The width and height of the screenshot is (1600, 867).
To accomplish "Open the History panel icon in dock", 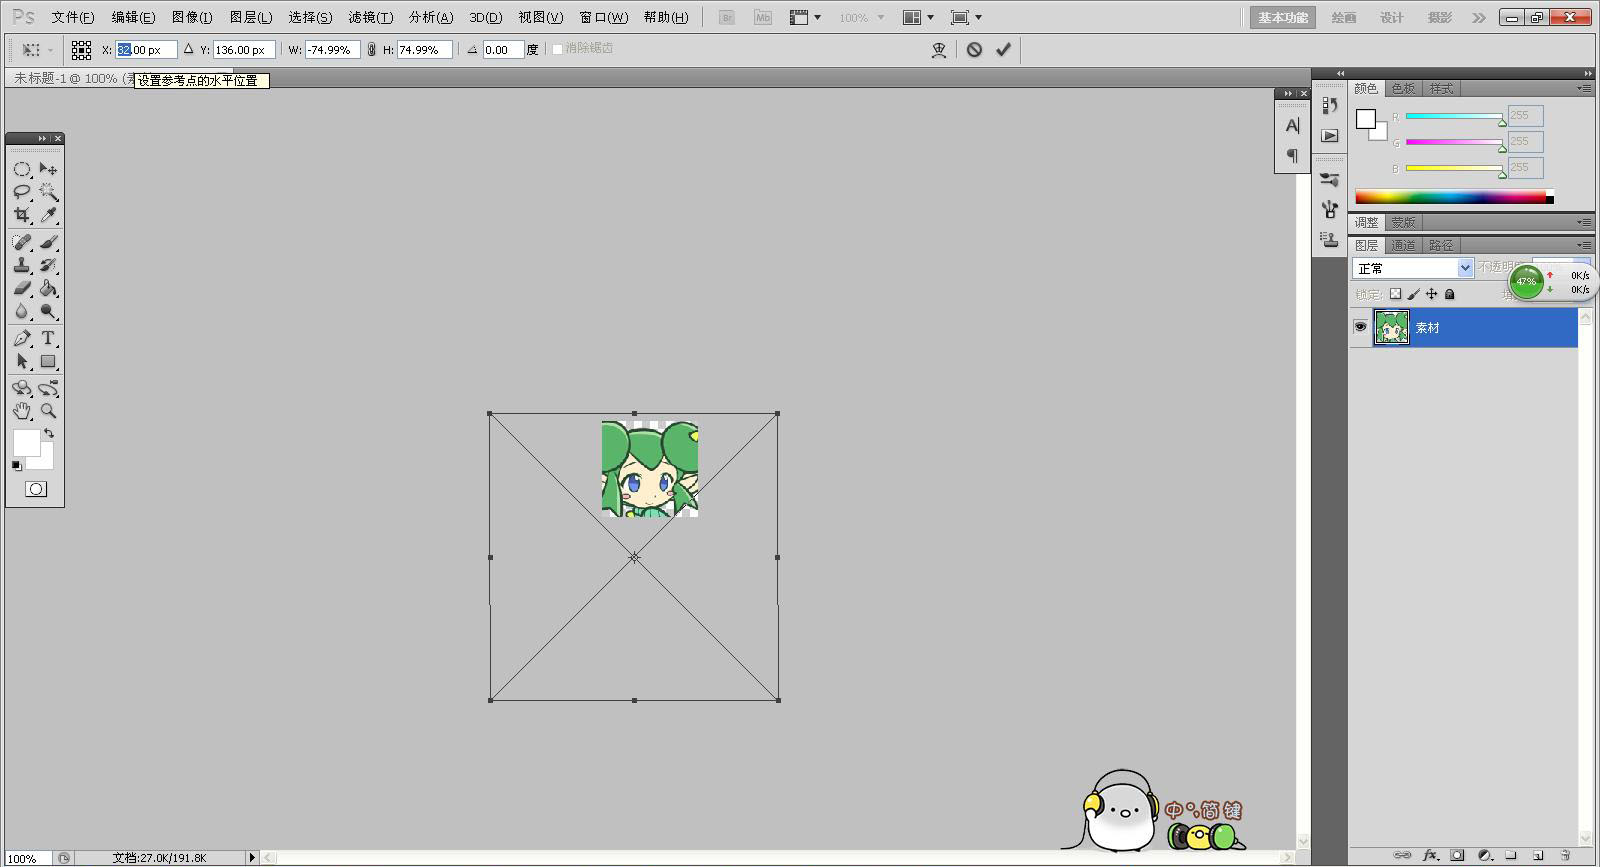I will coord(1329,105).
